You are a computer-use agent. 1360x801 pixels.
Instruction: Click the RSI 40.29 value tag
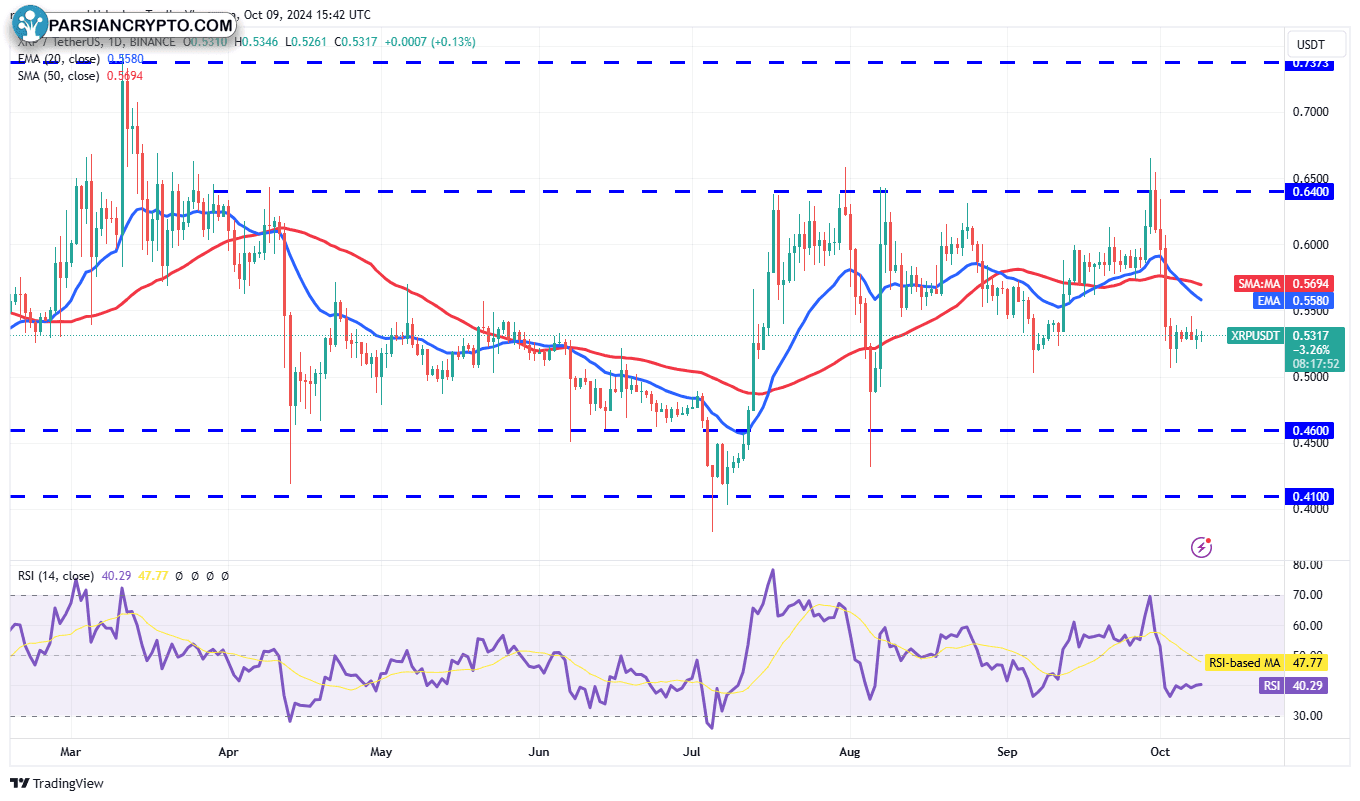[x=1294, y=685]
